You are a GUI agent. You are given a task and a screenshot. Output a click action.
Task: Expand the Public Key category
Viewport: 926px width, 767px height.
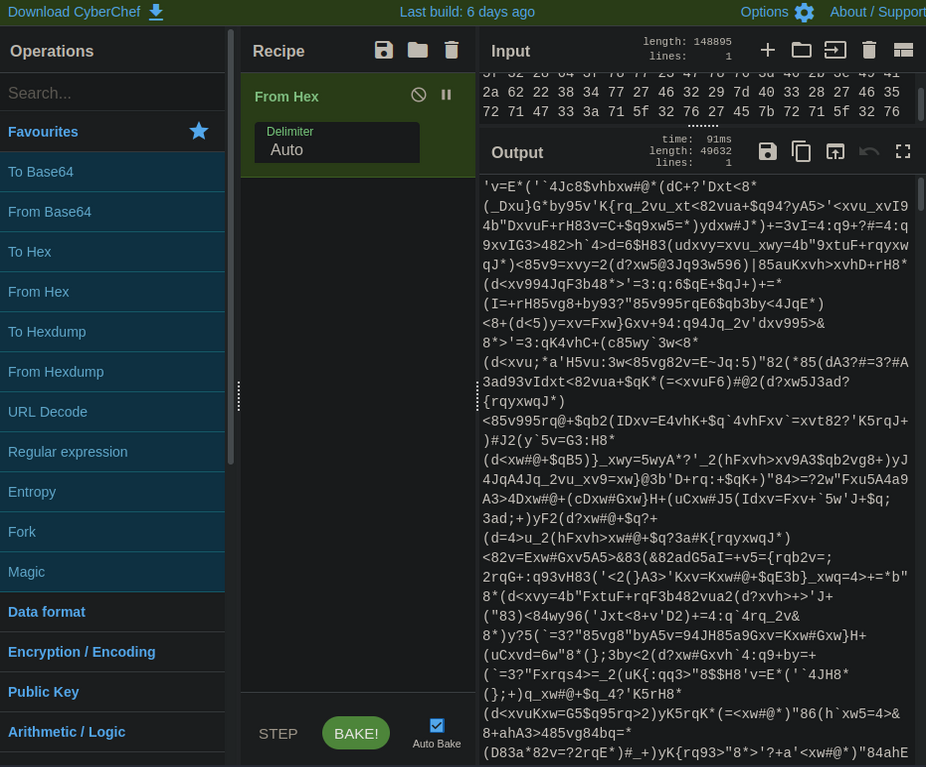point(46,691)
